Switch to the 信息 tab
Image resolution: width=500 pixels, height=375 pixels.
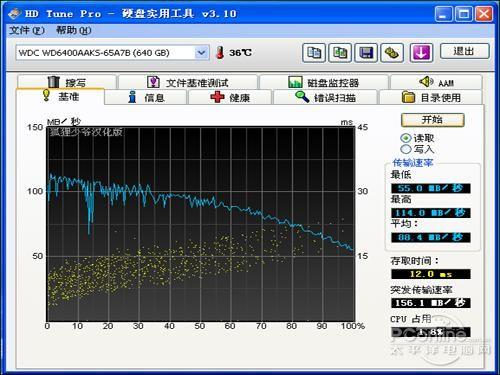pyautogui.click(x=146, y=97)
